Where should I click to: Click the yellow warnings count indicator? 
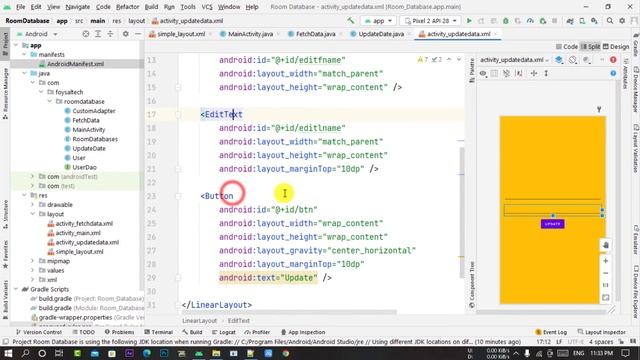point(422,60)
